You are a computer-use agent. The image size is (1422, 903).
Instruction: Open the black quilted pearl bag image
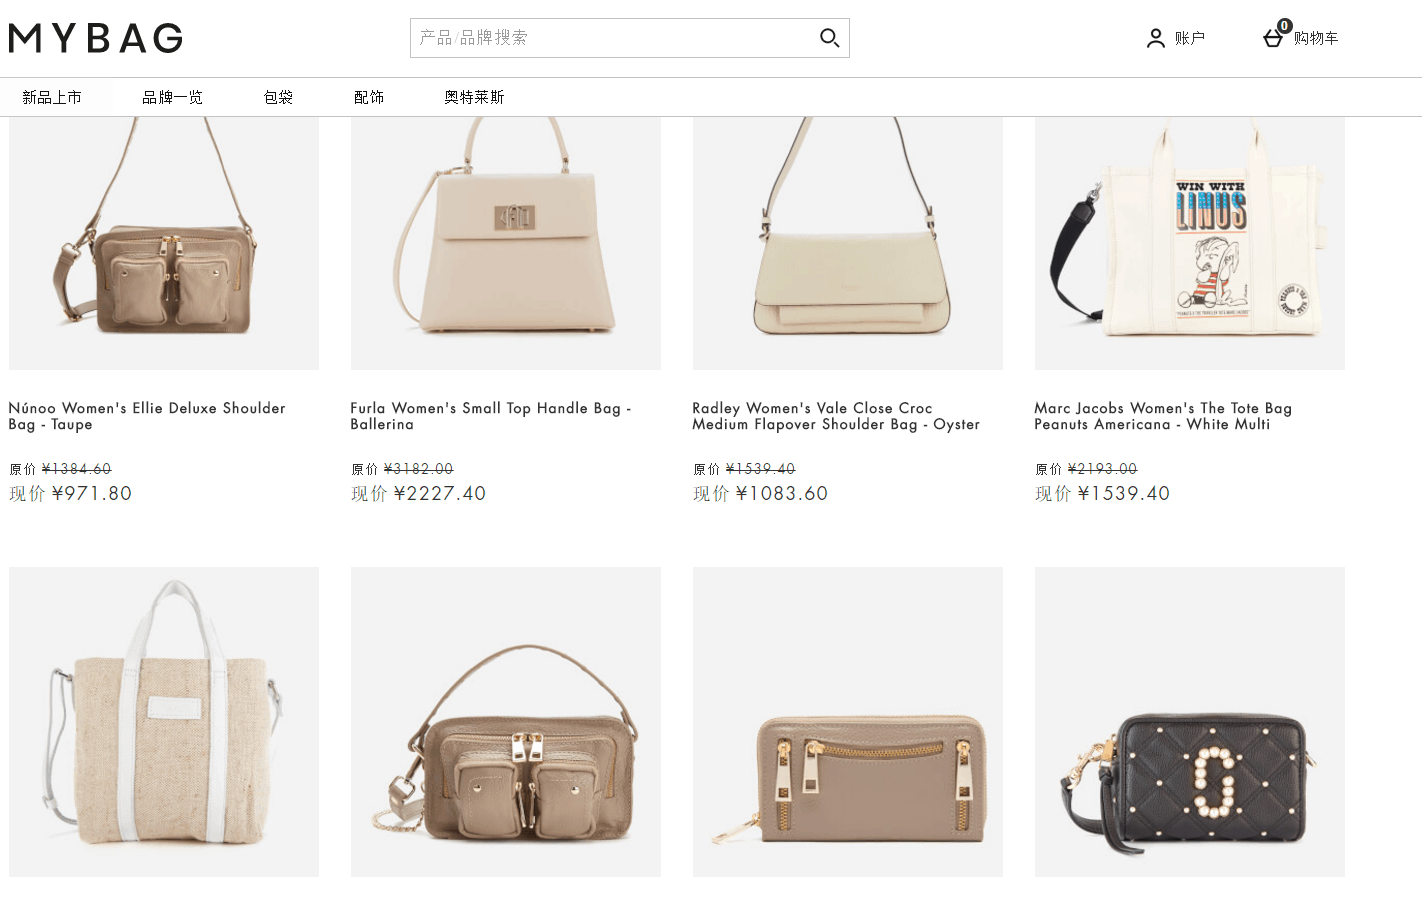(x=1190, y=722)
